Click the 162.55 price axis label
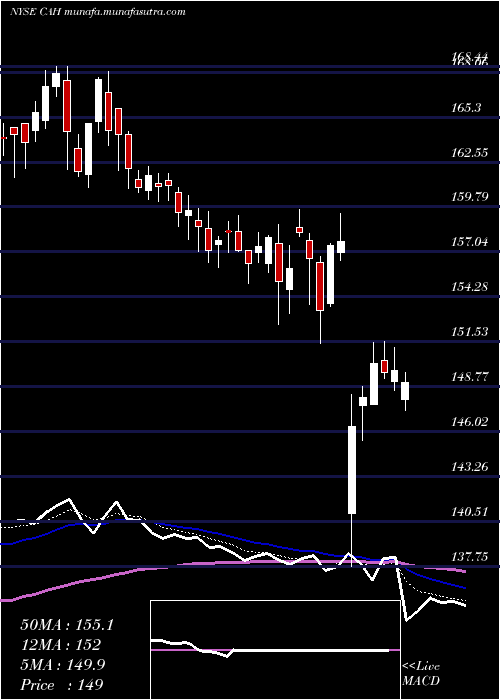Viewport: 500px width, 700px height. point(470,152)
